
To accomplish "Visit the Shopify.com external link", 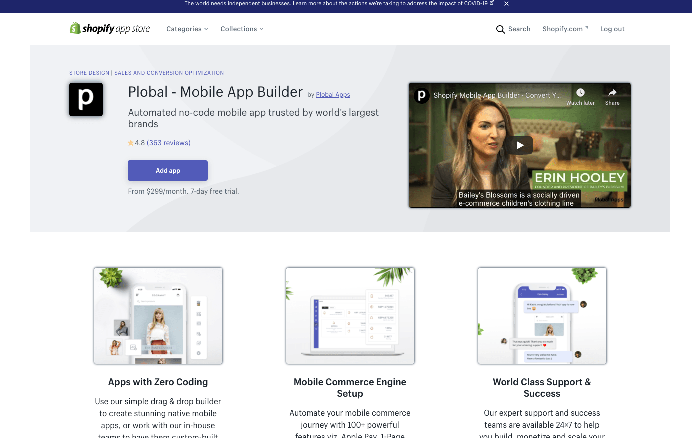I will [x=565, y=29].
